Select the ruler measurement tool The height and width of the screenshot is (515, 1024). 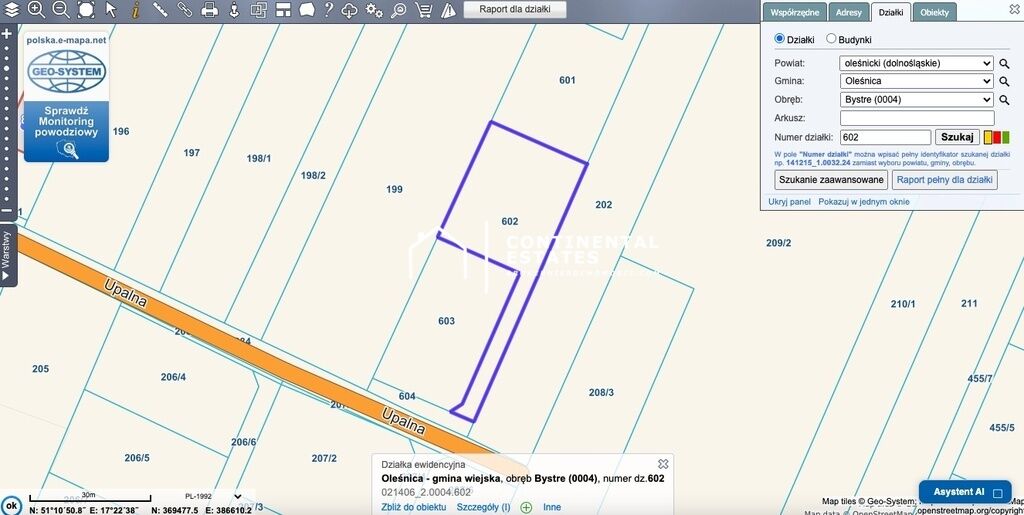pos(160,10)
